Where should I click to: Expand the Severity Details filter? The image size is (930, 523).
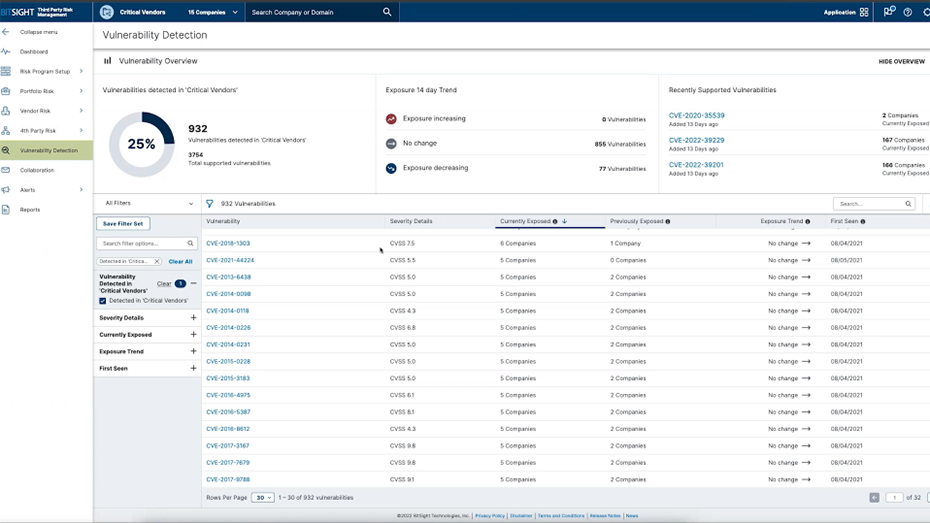point(194,318)
